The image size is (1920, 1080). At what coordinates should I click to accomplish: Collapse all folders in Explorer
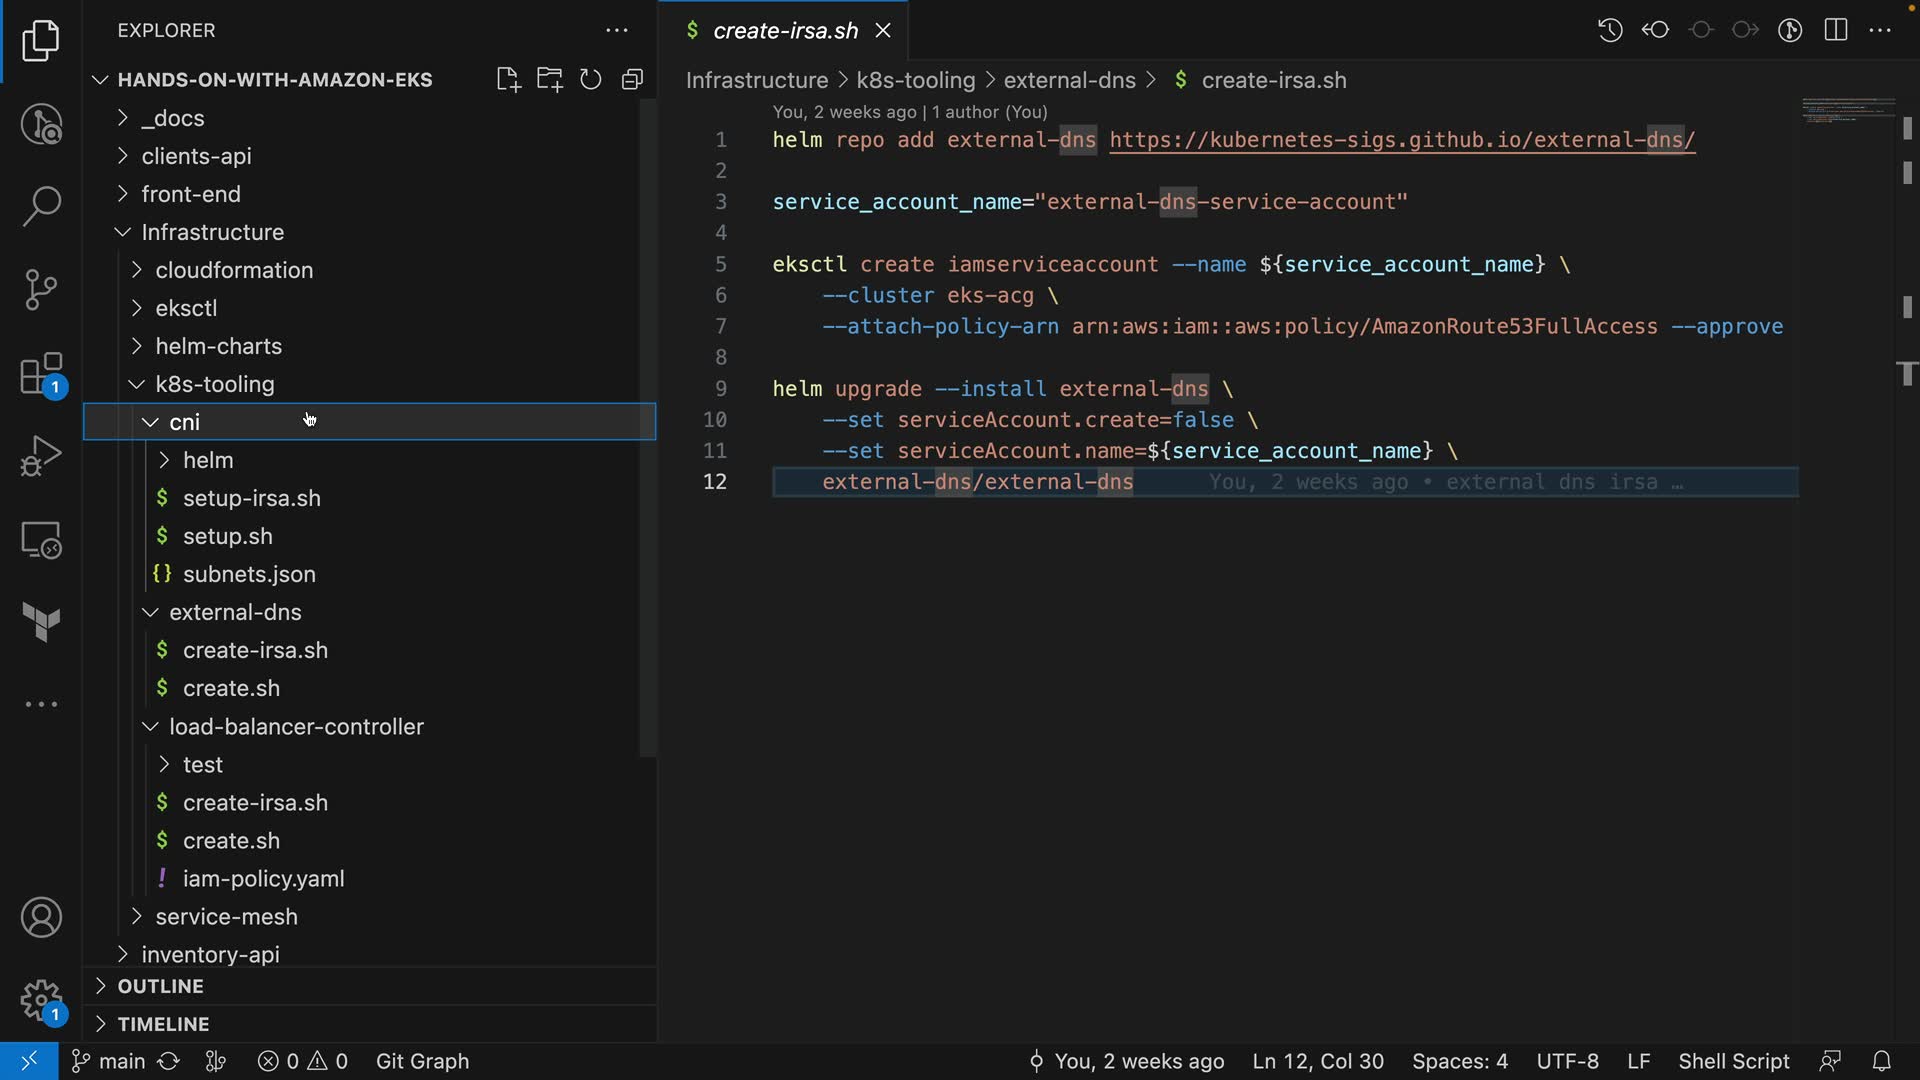click(x=632, y=80)
